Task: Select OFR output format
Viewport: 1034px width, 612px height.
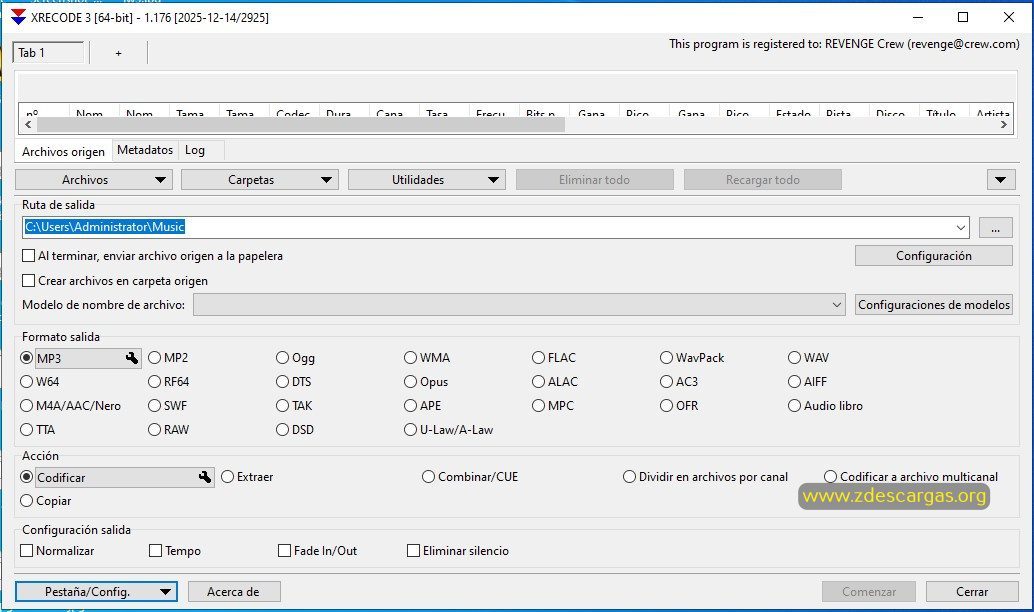Action: 666,406
